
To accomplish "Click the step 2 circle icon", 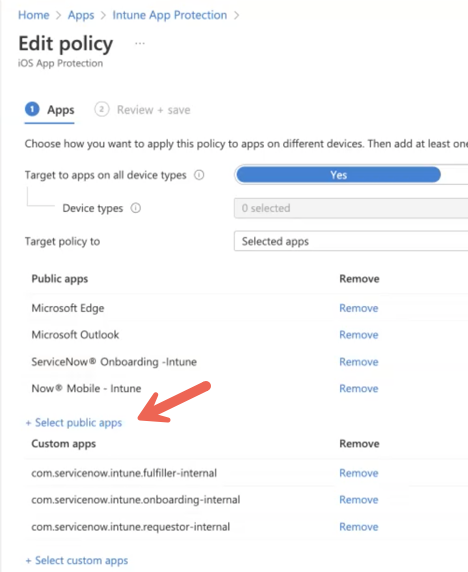I will tap(102, 109).
